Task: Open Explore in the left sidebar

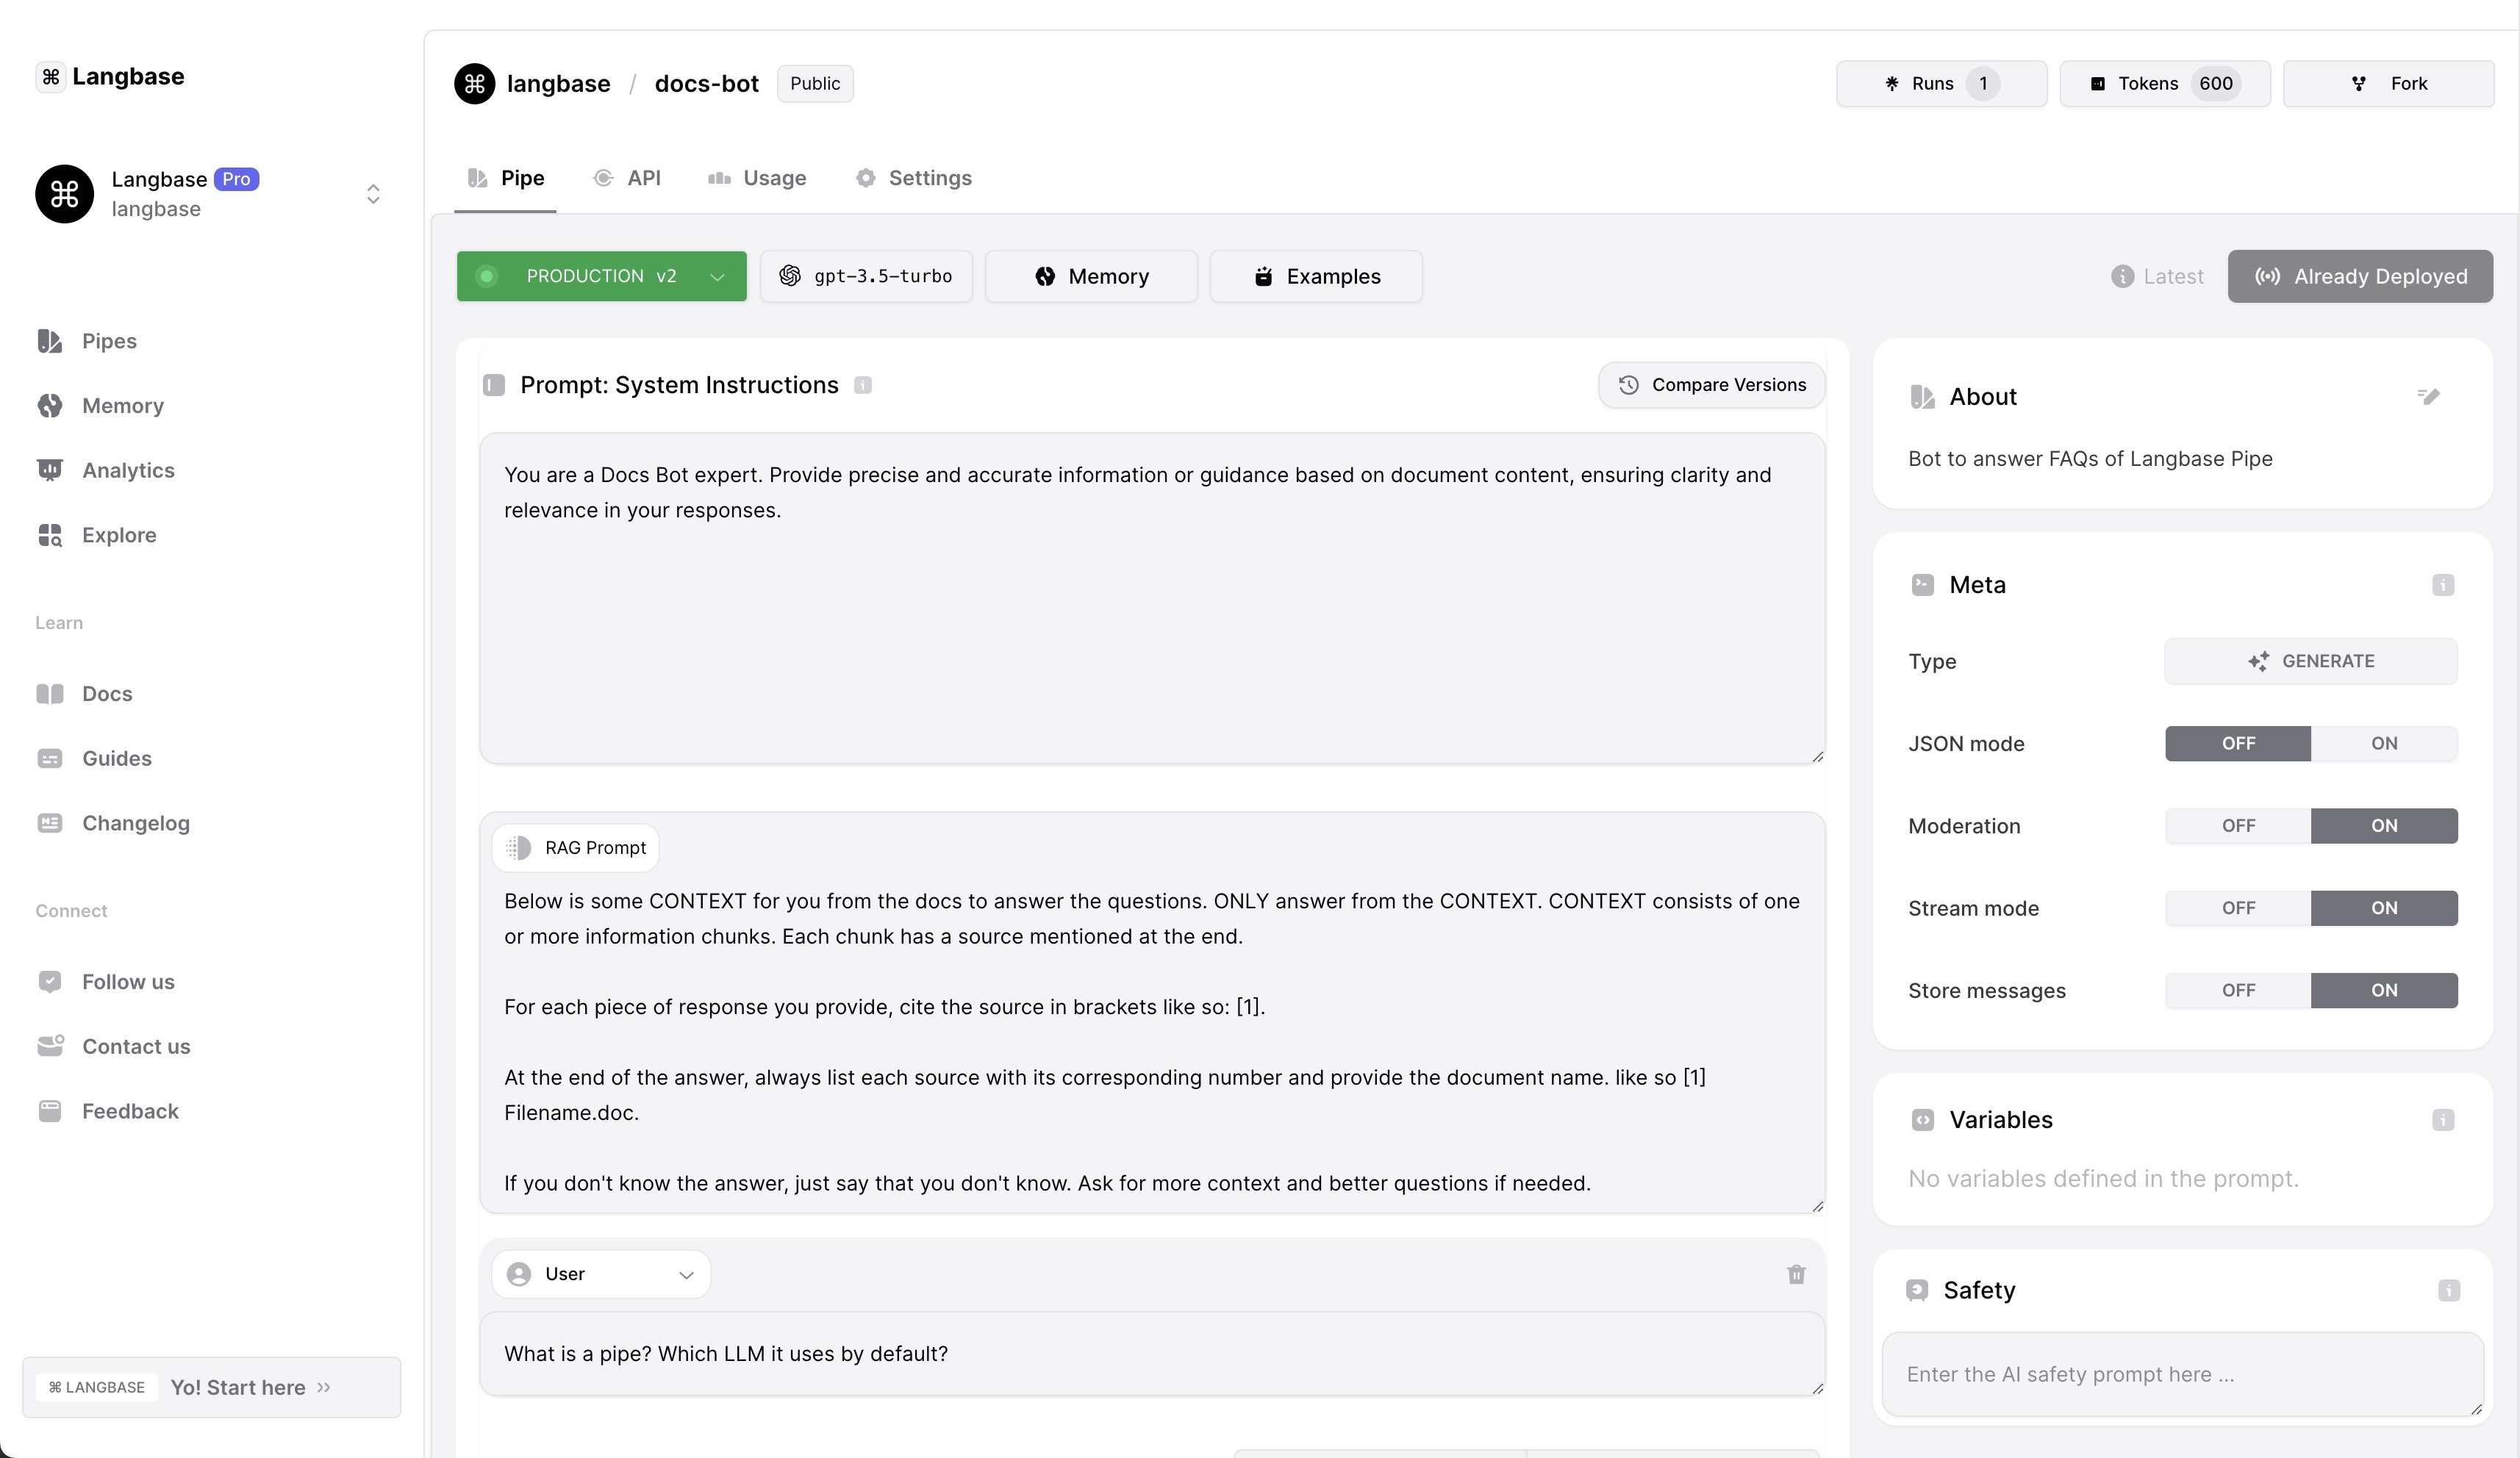Action: tap(118, 535)
